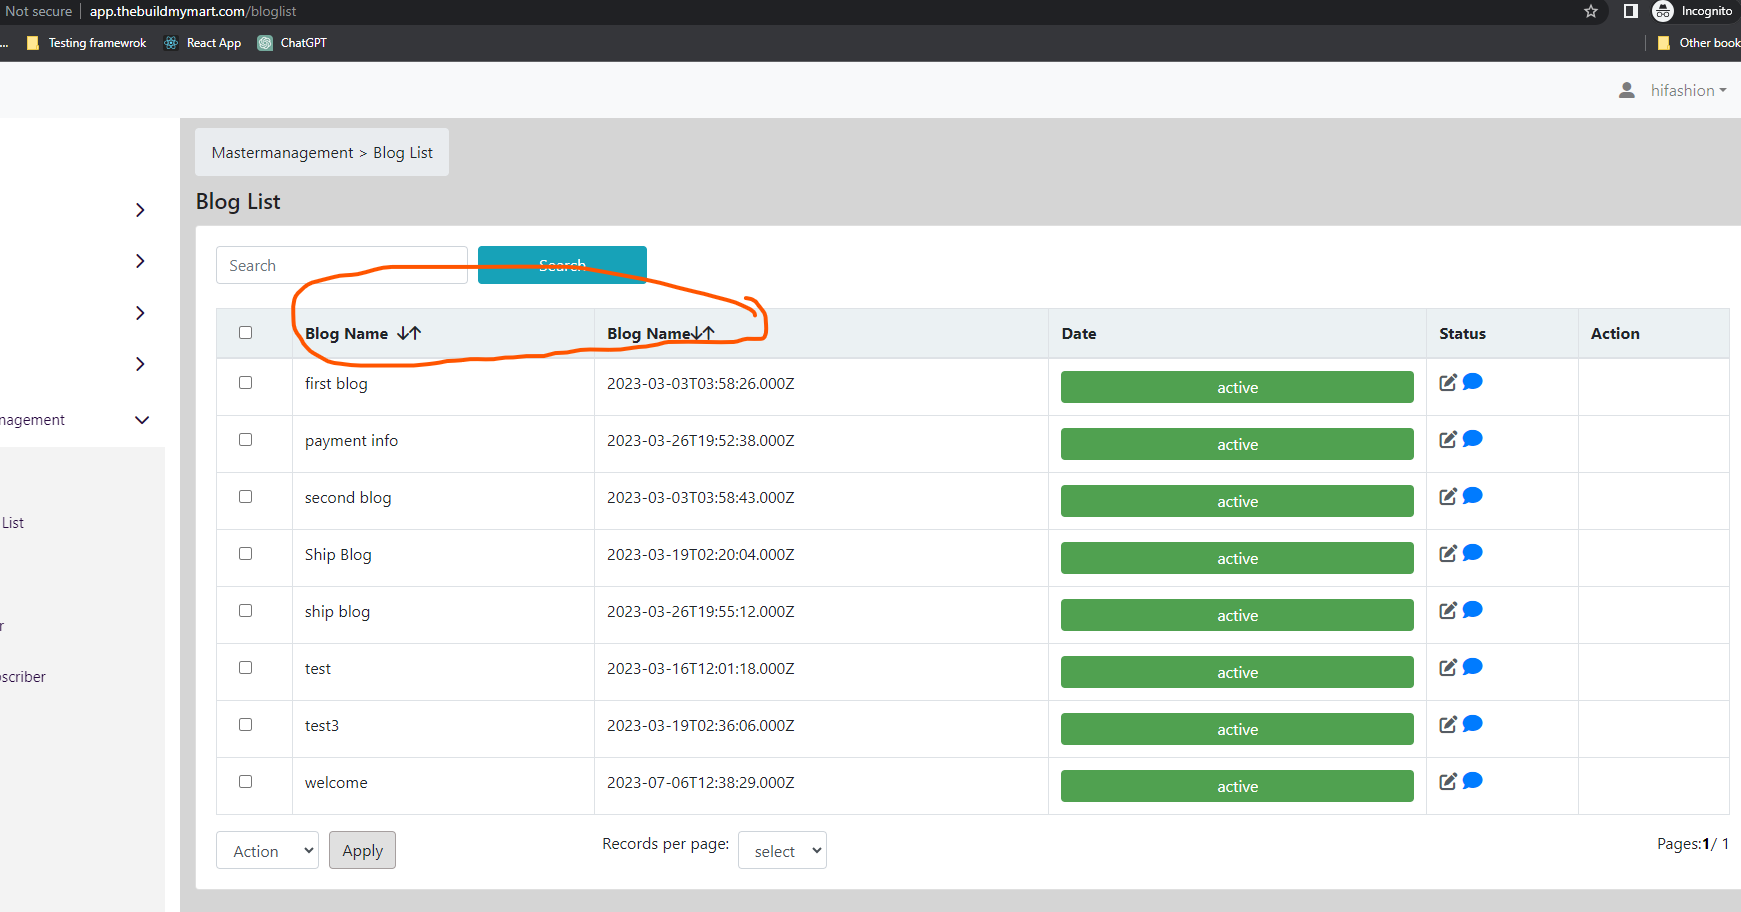Open ChatGPT bookmark
Image resolution: width=1741 pixels, height=912 pixels.
(x=292, y=43)
